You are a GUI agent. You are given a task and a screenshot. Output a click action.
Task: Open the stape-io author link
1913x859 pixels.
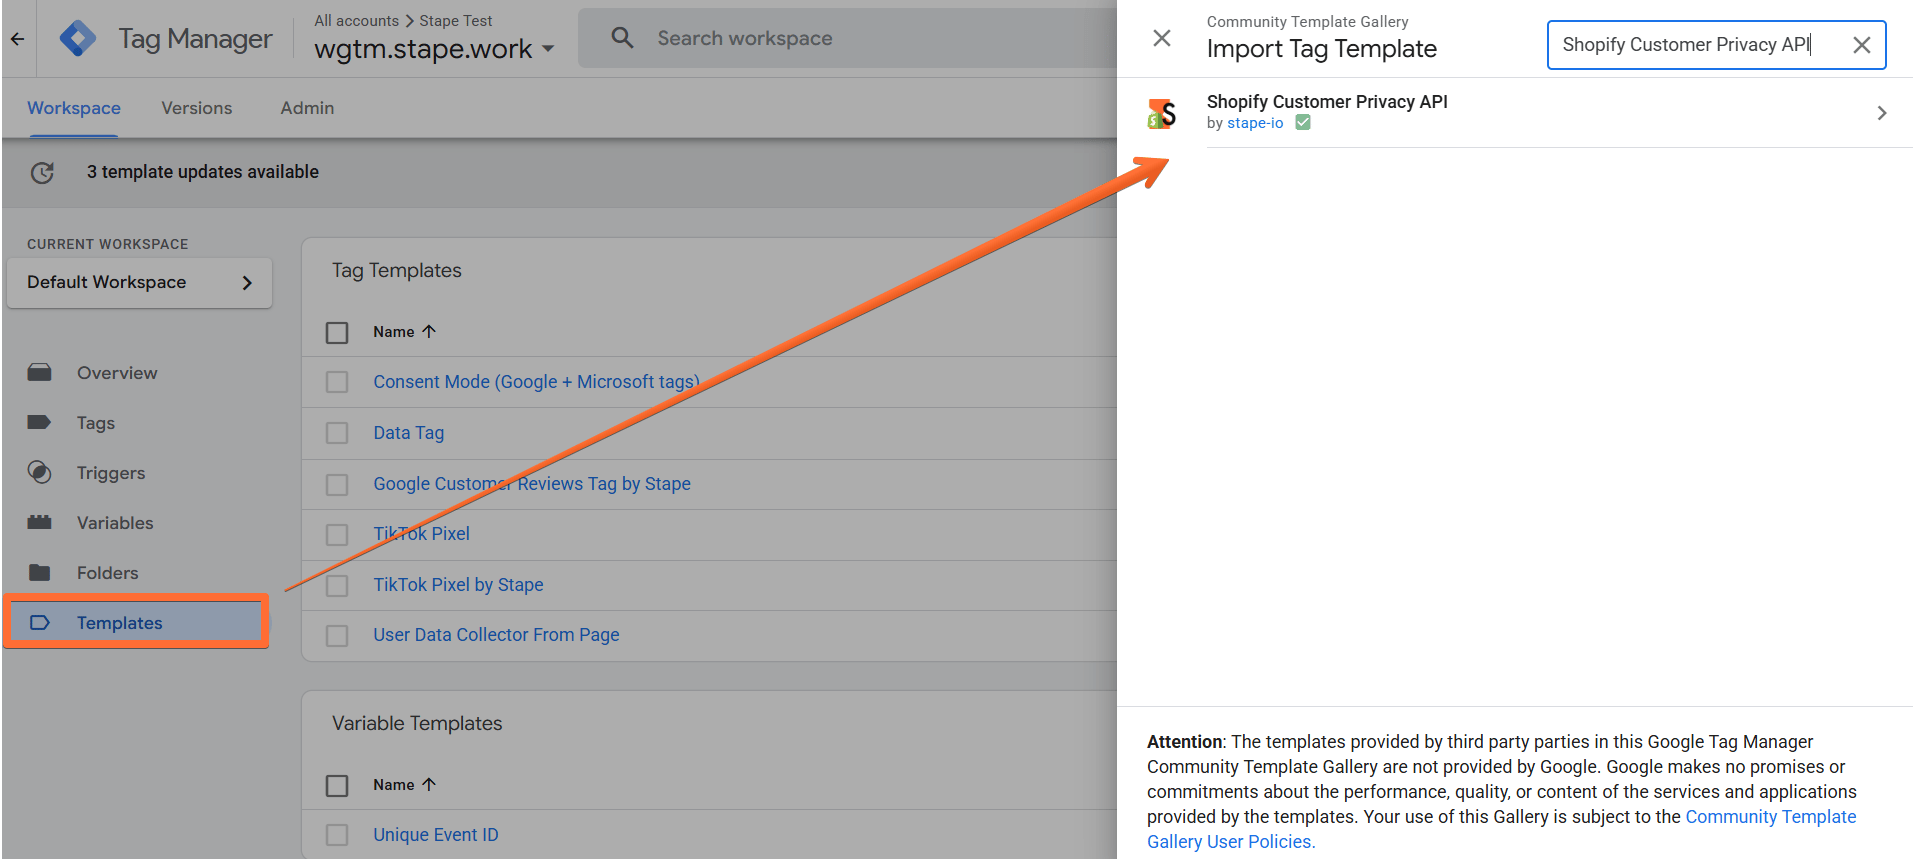1255,123
